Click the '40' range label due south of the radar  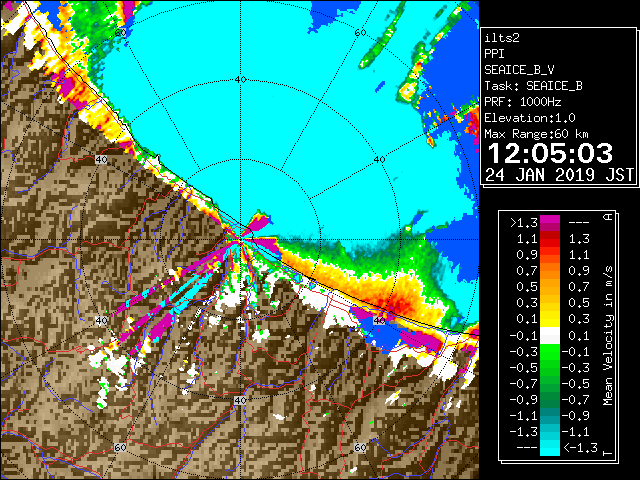tap(240, 400)
